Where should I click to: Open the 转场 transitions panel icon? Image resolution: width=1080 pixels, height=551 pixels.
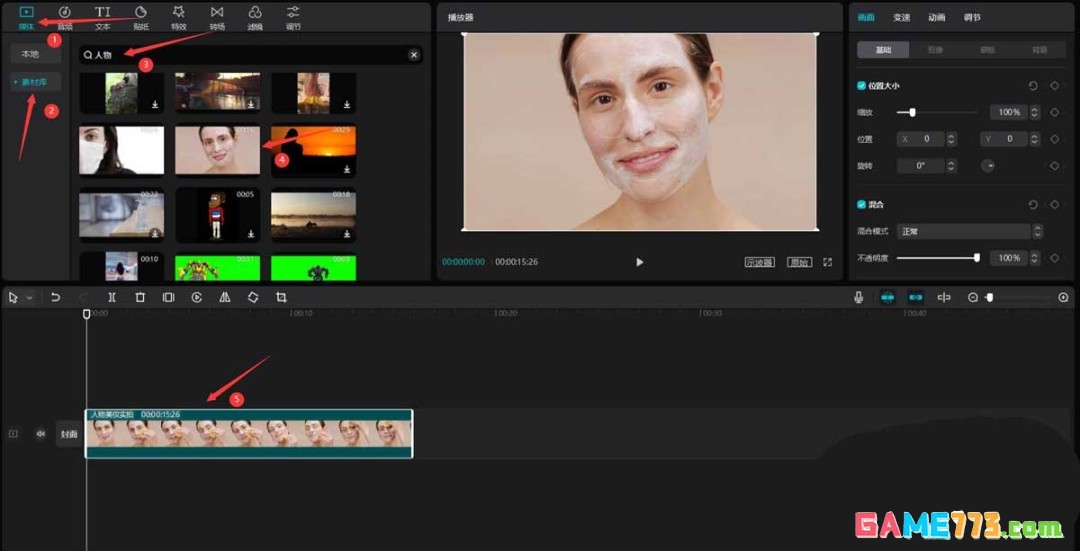[217, 16]
